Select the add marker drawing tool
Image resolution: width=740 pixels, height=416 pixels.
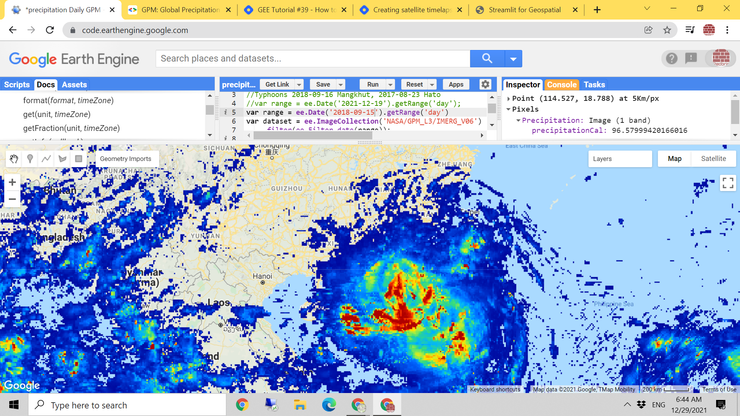pos(30,159)
